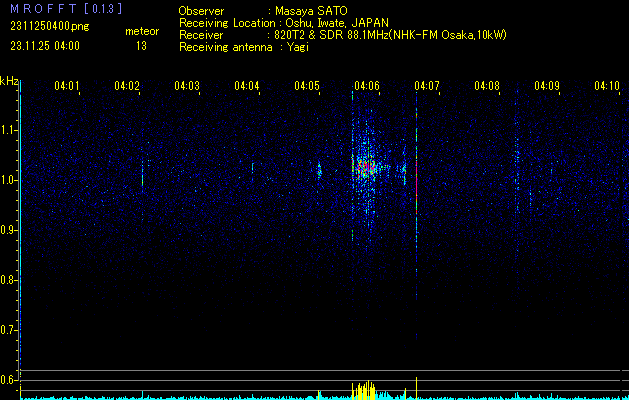The image size is (629, 400).
Task: Select the 0.7 kHz frequency label
Action: tap(9, 329)
